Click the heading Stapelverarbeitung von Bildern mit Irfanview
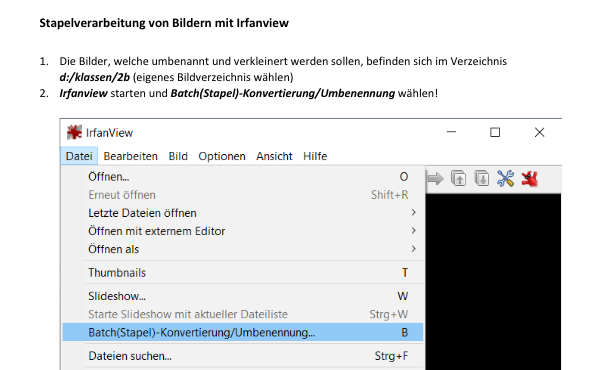Image resolution: width=597 pixels, height=370 pixels. click(164, 23)
